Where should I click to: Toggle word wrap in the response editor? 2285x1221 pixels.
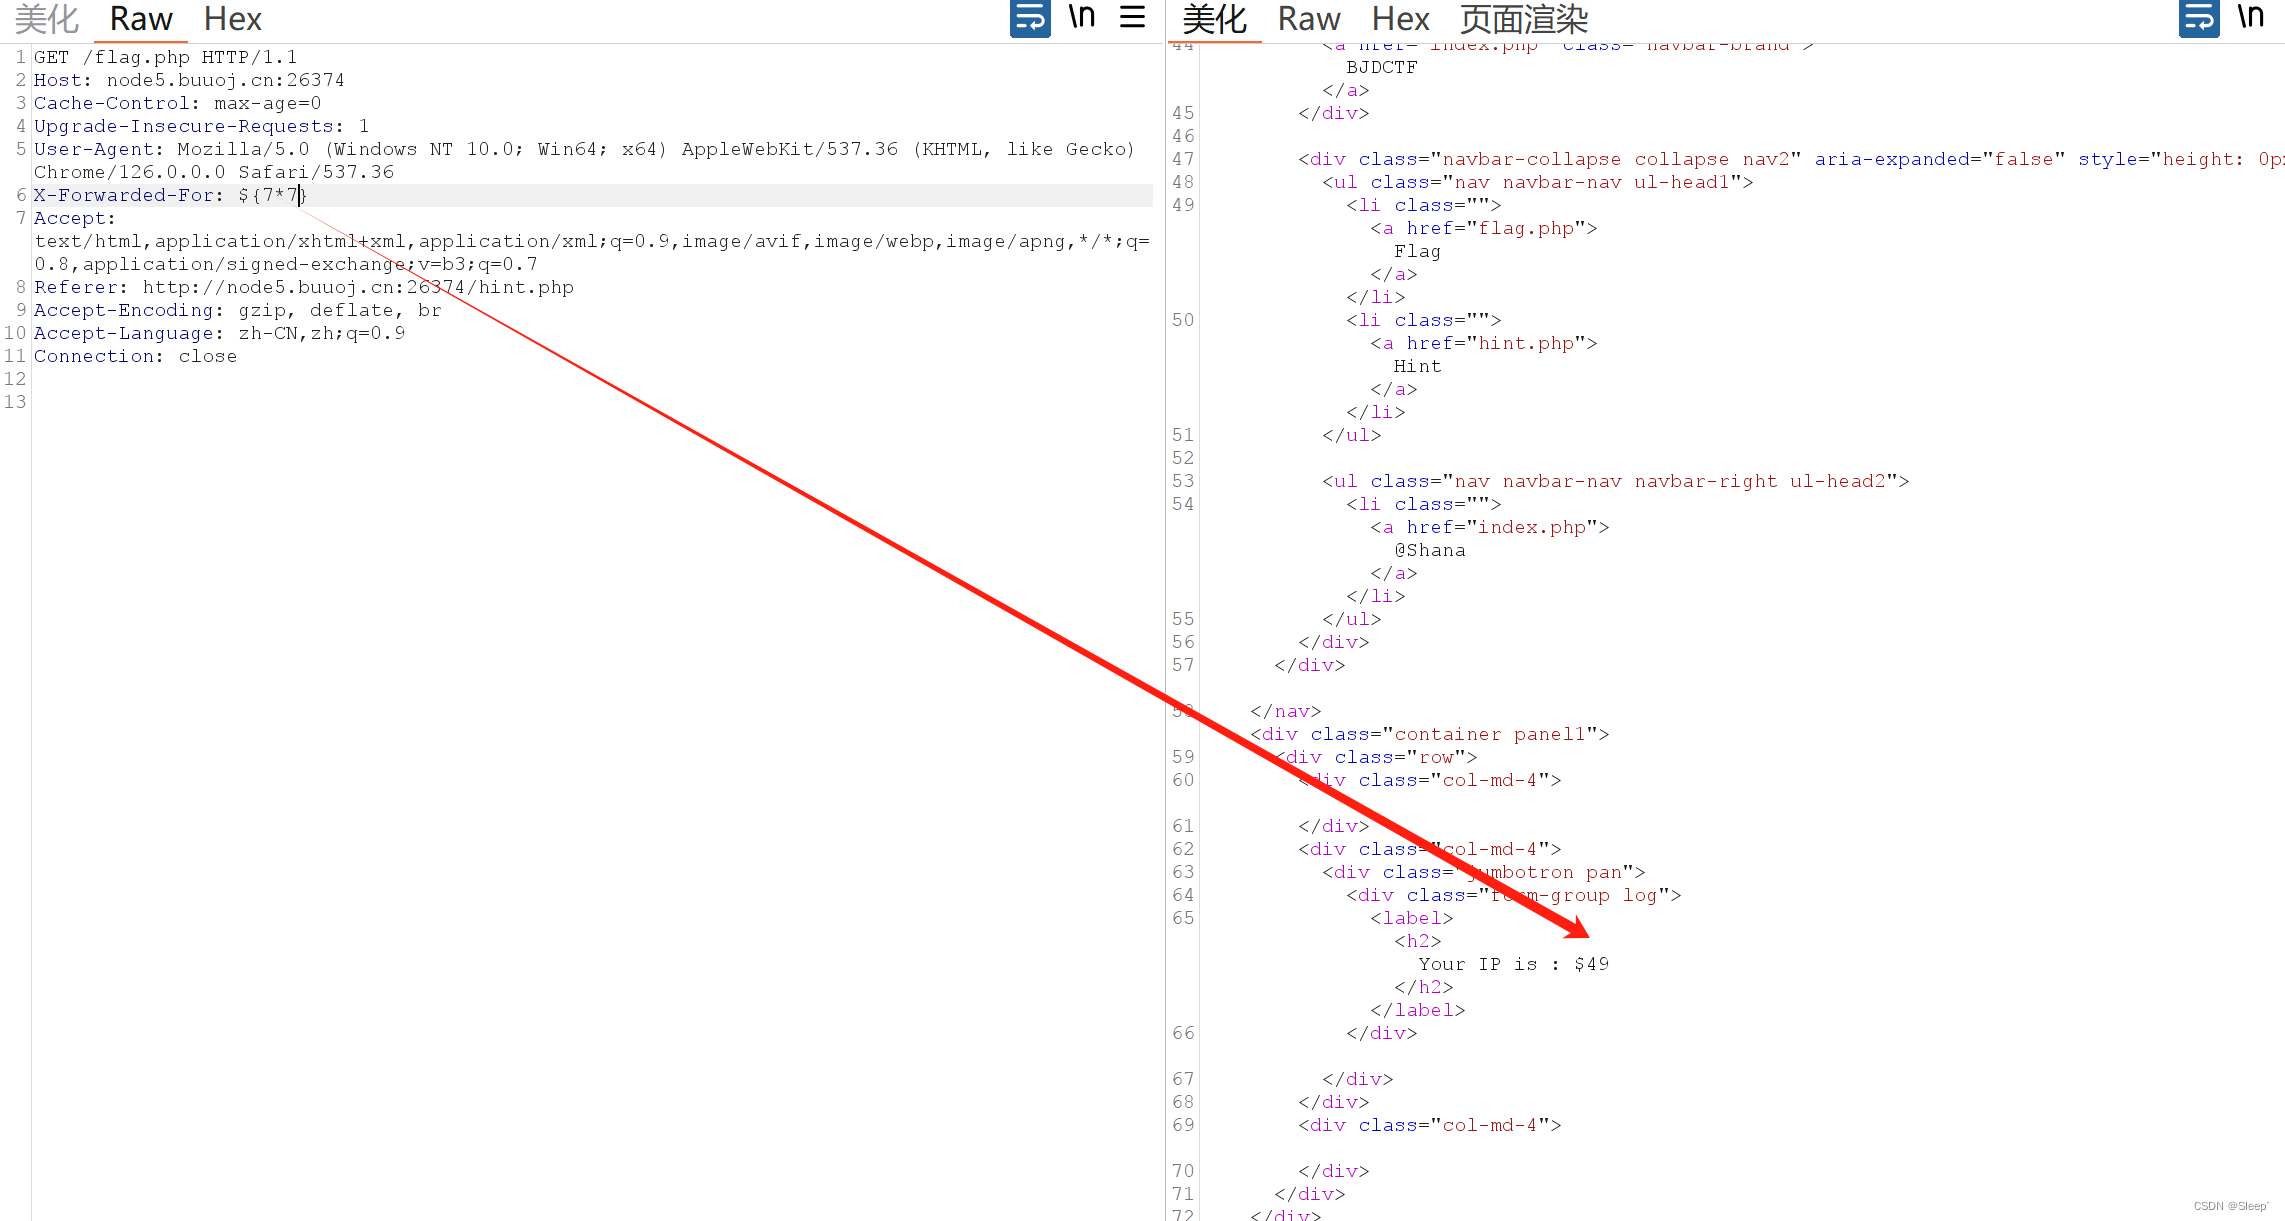point(2198,18)
